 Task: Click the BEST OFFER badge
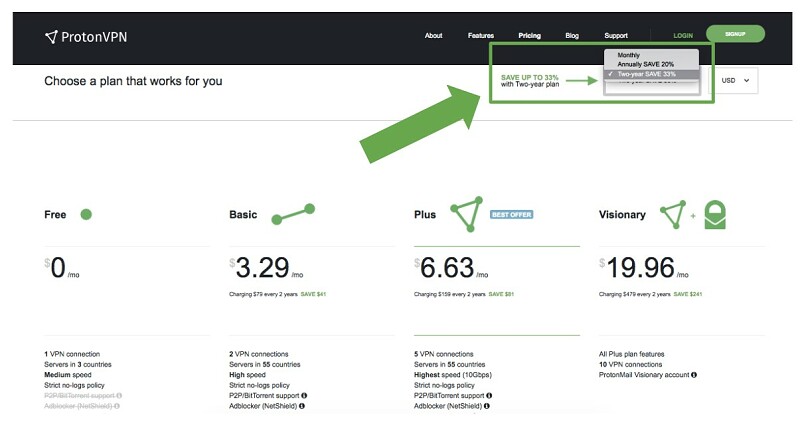511,214
